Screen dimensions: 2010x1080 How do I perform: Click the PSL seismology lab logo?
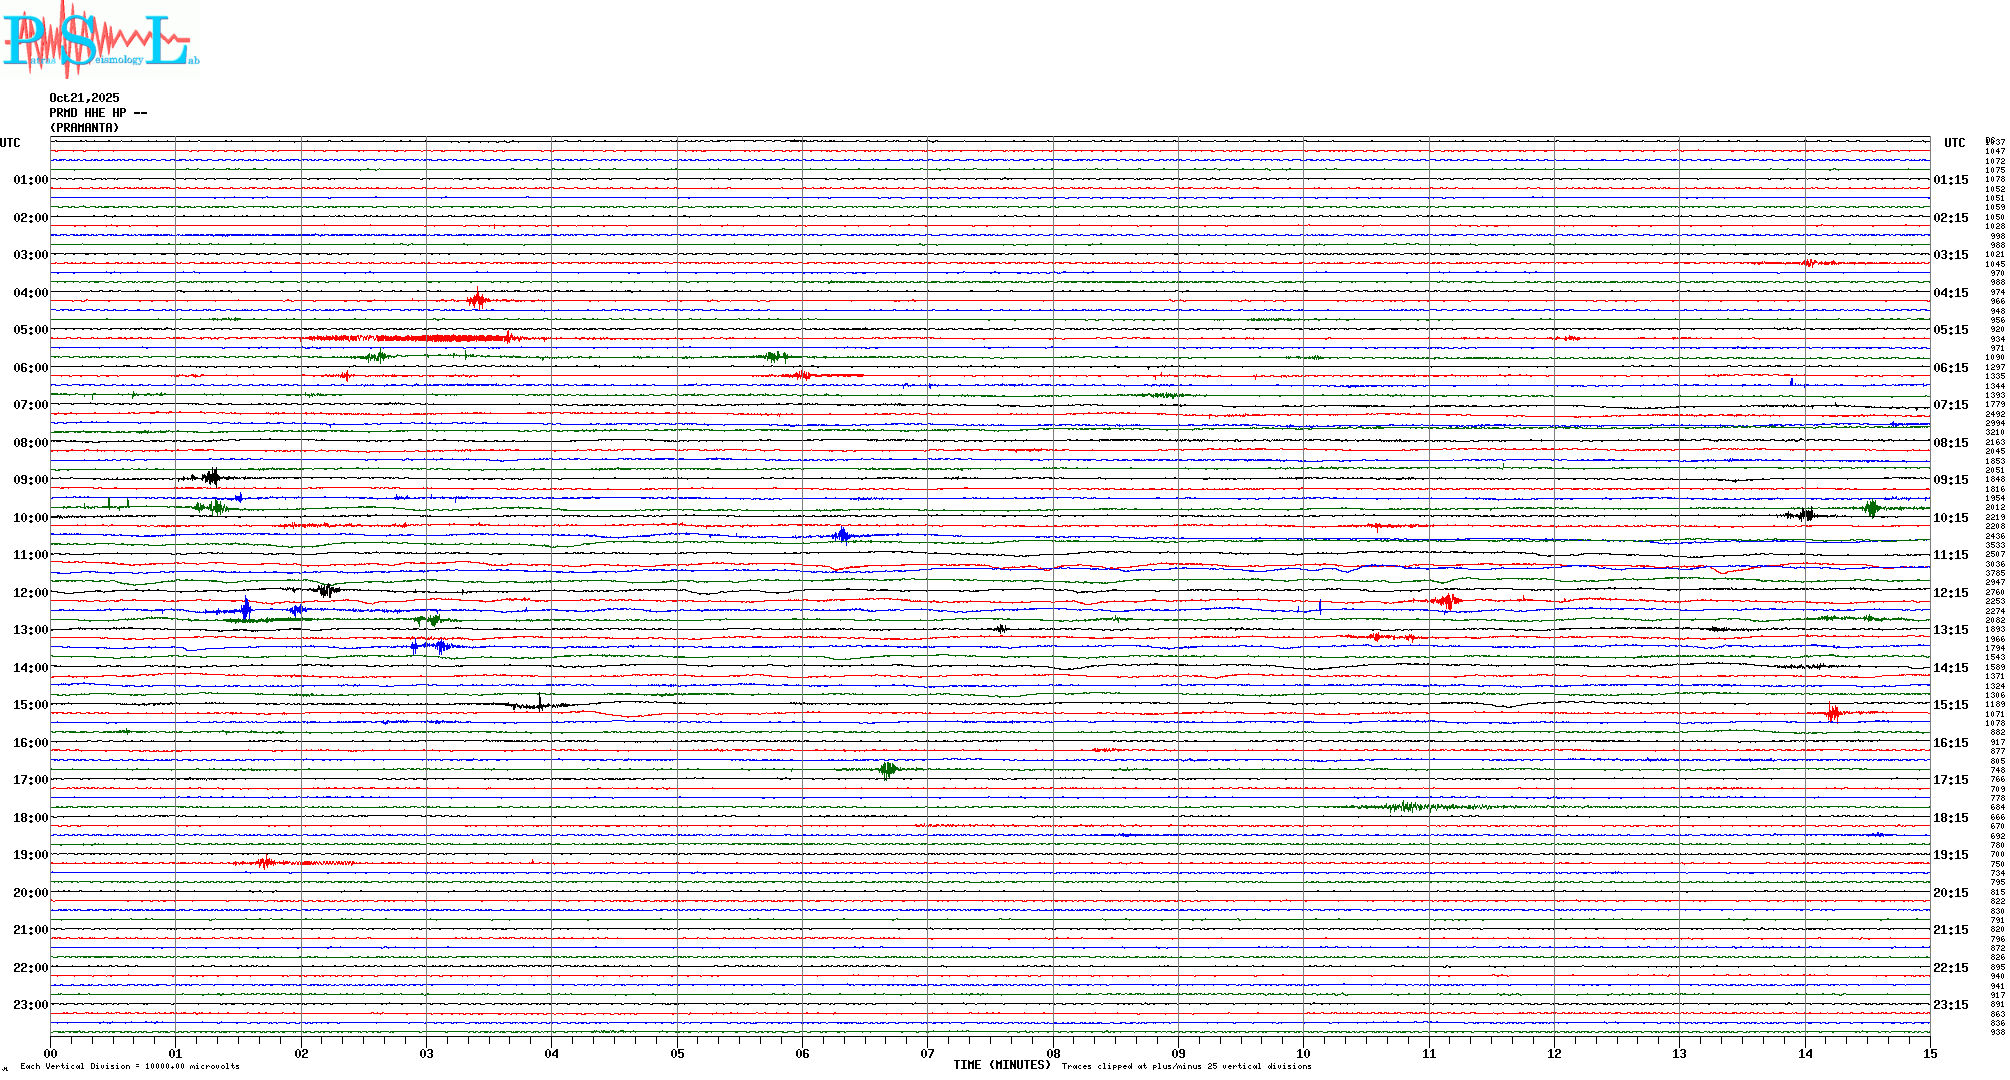tap(100, 40)
